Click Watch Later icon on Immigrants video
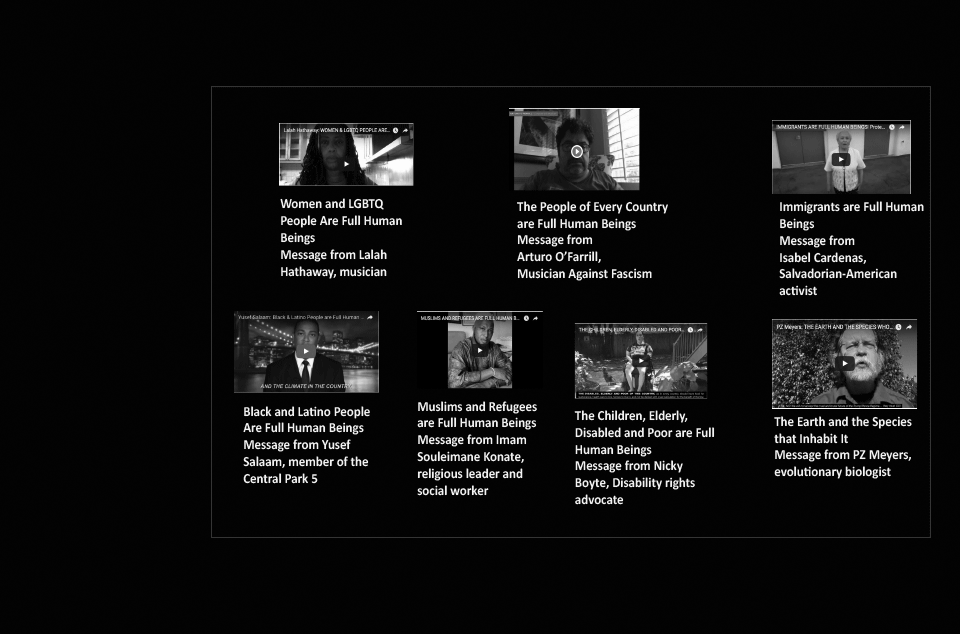Viewport: 960px width, 634px height. (x=891, y=127)
